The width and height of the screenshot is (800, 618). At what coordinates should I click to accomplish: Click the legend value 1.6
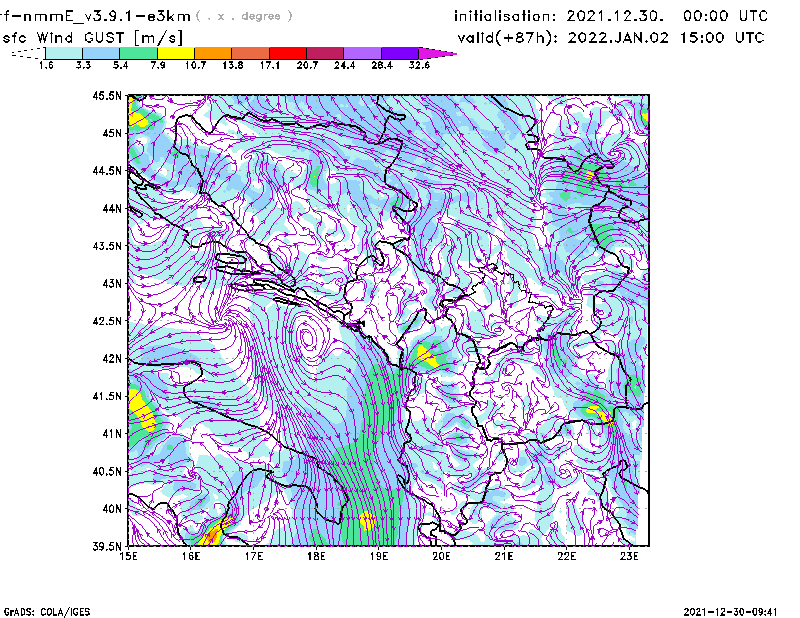click(x=46, y=65)
